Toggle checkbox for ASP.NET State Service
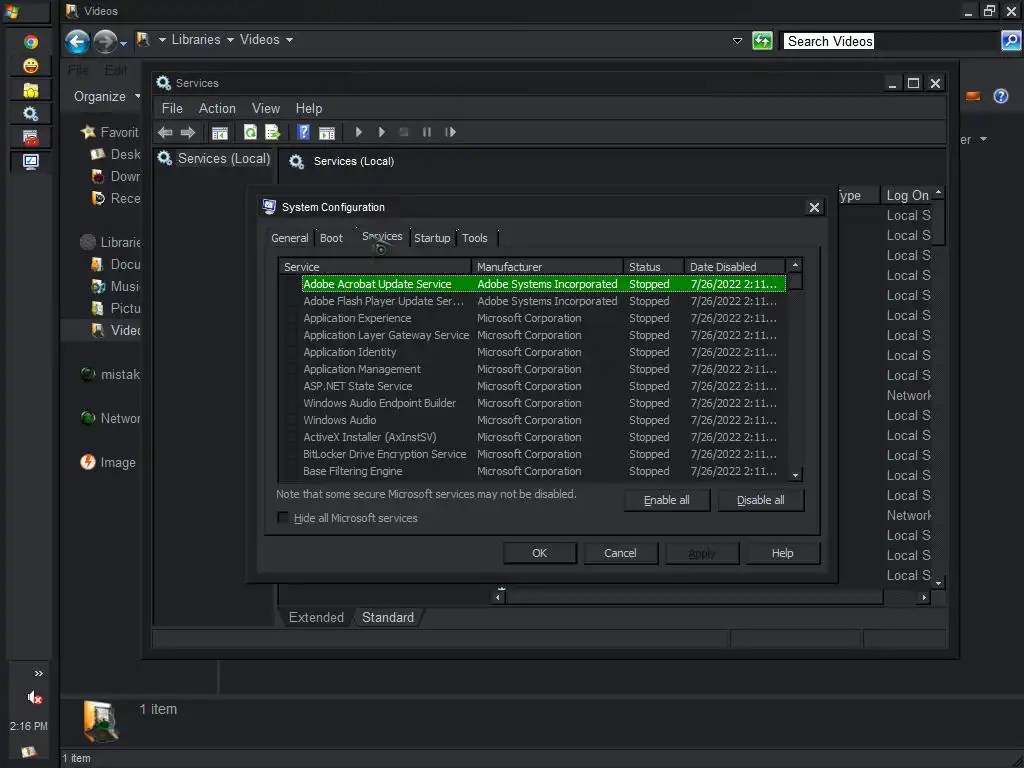 pos(292,387)
